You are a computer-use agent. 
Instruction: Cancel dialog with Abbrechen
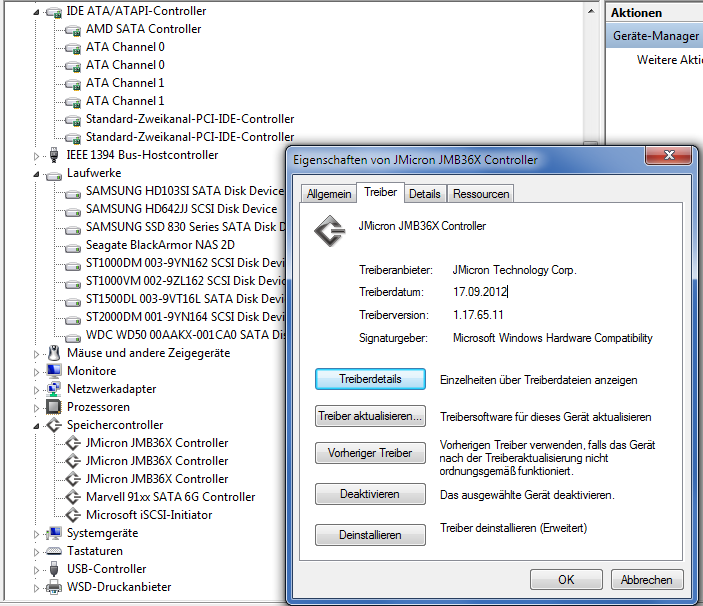[x=647, y=580]
